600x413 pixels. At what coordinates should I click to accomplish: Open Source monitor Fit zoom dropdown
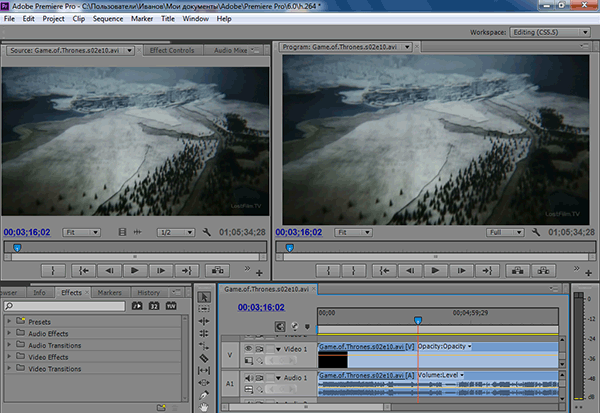[82, 232]
